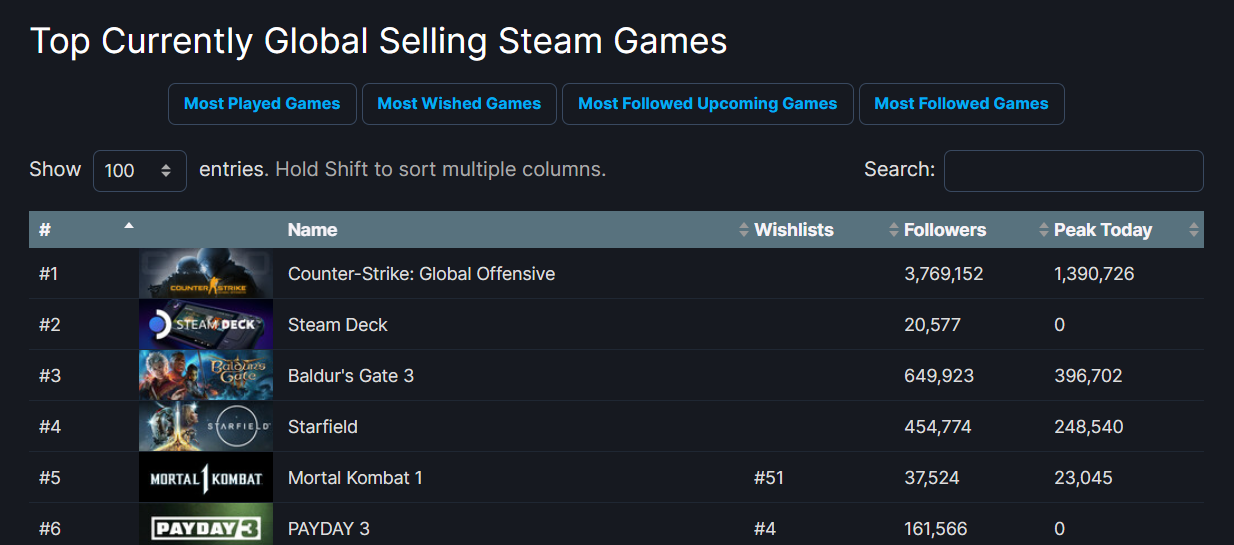Image resolution: width=1234 pixels, height=545 pixels.
Task: Click the Counter-Strike: Global Offensive name link
Action: pos(421,274)
